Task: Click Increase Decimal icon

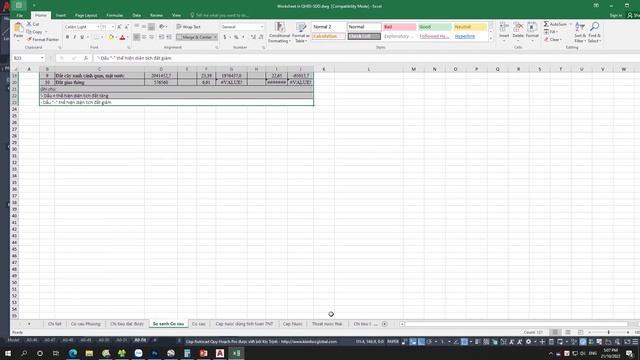Action: pyautogui.click(x=253, y=37)
